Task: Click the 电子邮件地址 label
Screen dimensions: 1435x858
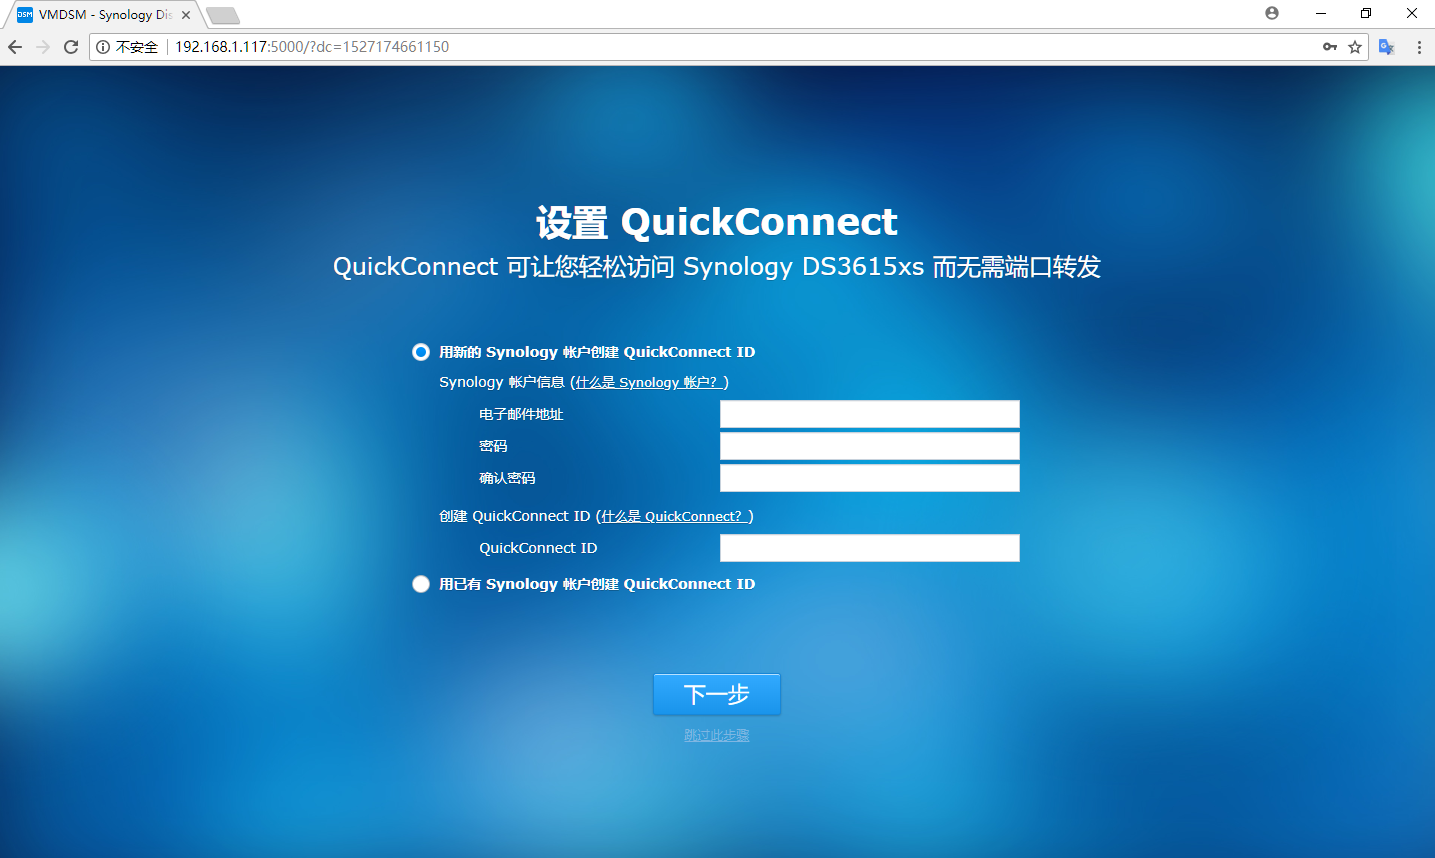Action: click(x=521, y=414)
